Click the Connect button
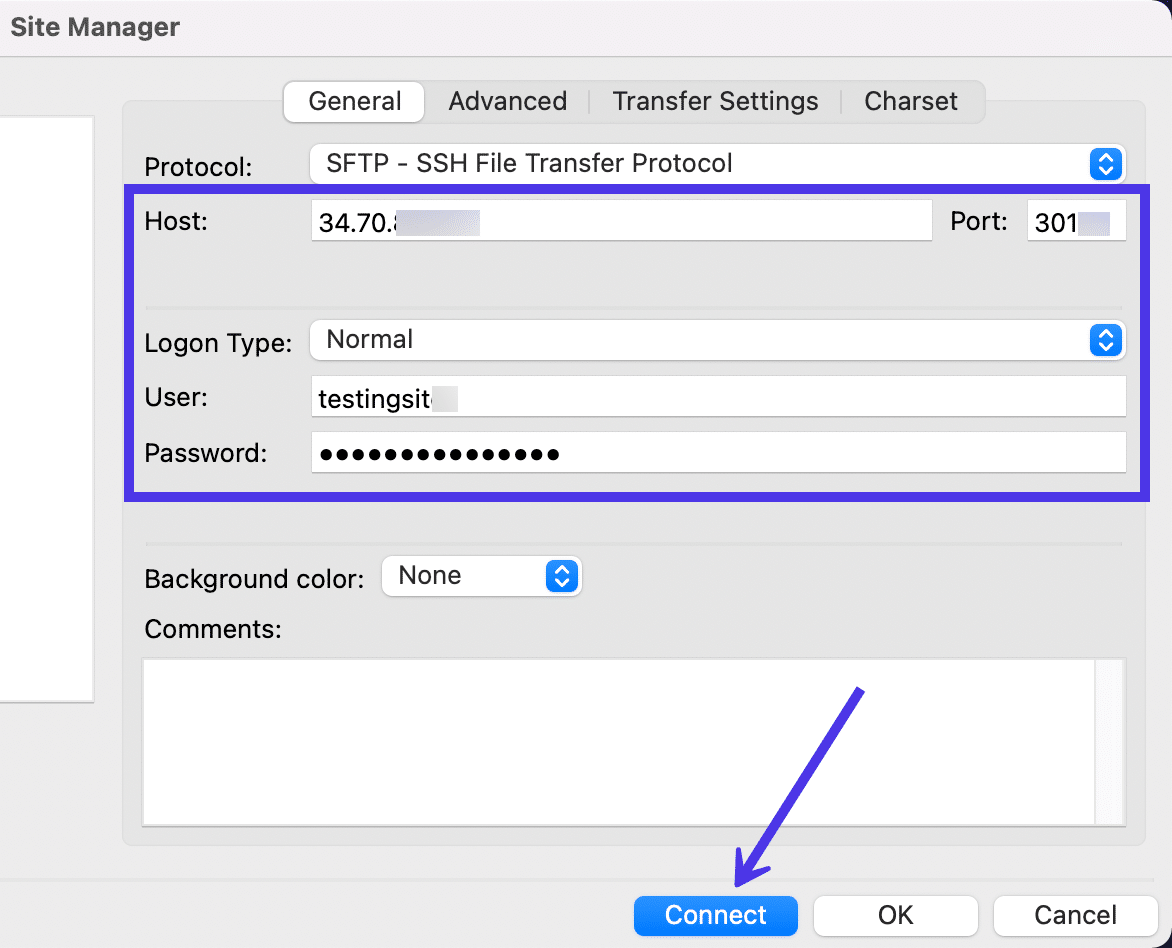The width and height of the screenshot is (1172, 948). click(715, 915)
